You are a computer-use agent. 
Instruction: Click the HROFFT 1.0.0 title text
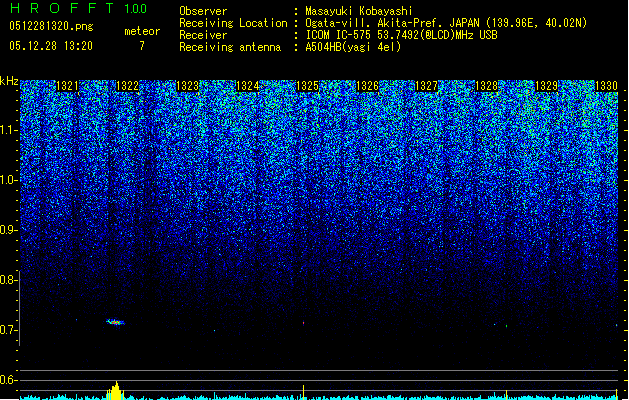coord(79,8)
